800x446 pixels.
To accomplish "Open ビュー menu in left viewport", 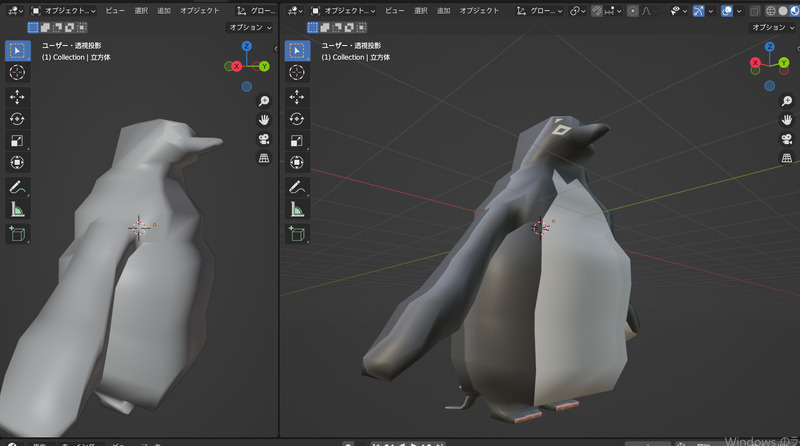I will click(115, 11).
